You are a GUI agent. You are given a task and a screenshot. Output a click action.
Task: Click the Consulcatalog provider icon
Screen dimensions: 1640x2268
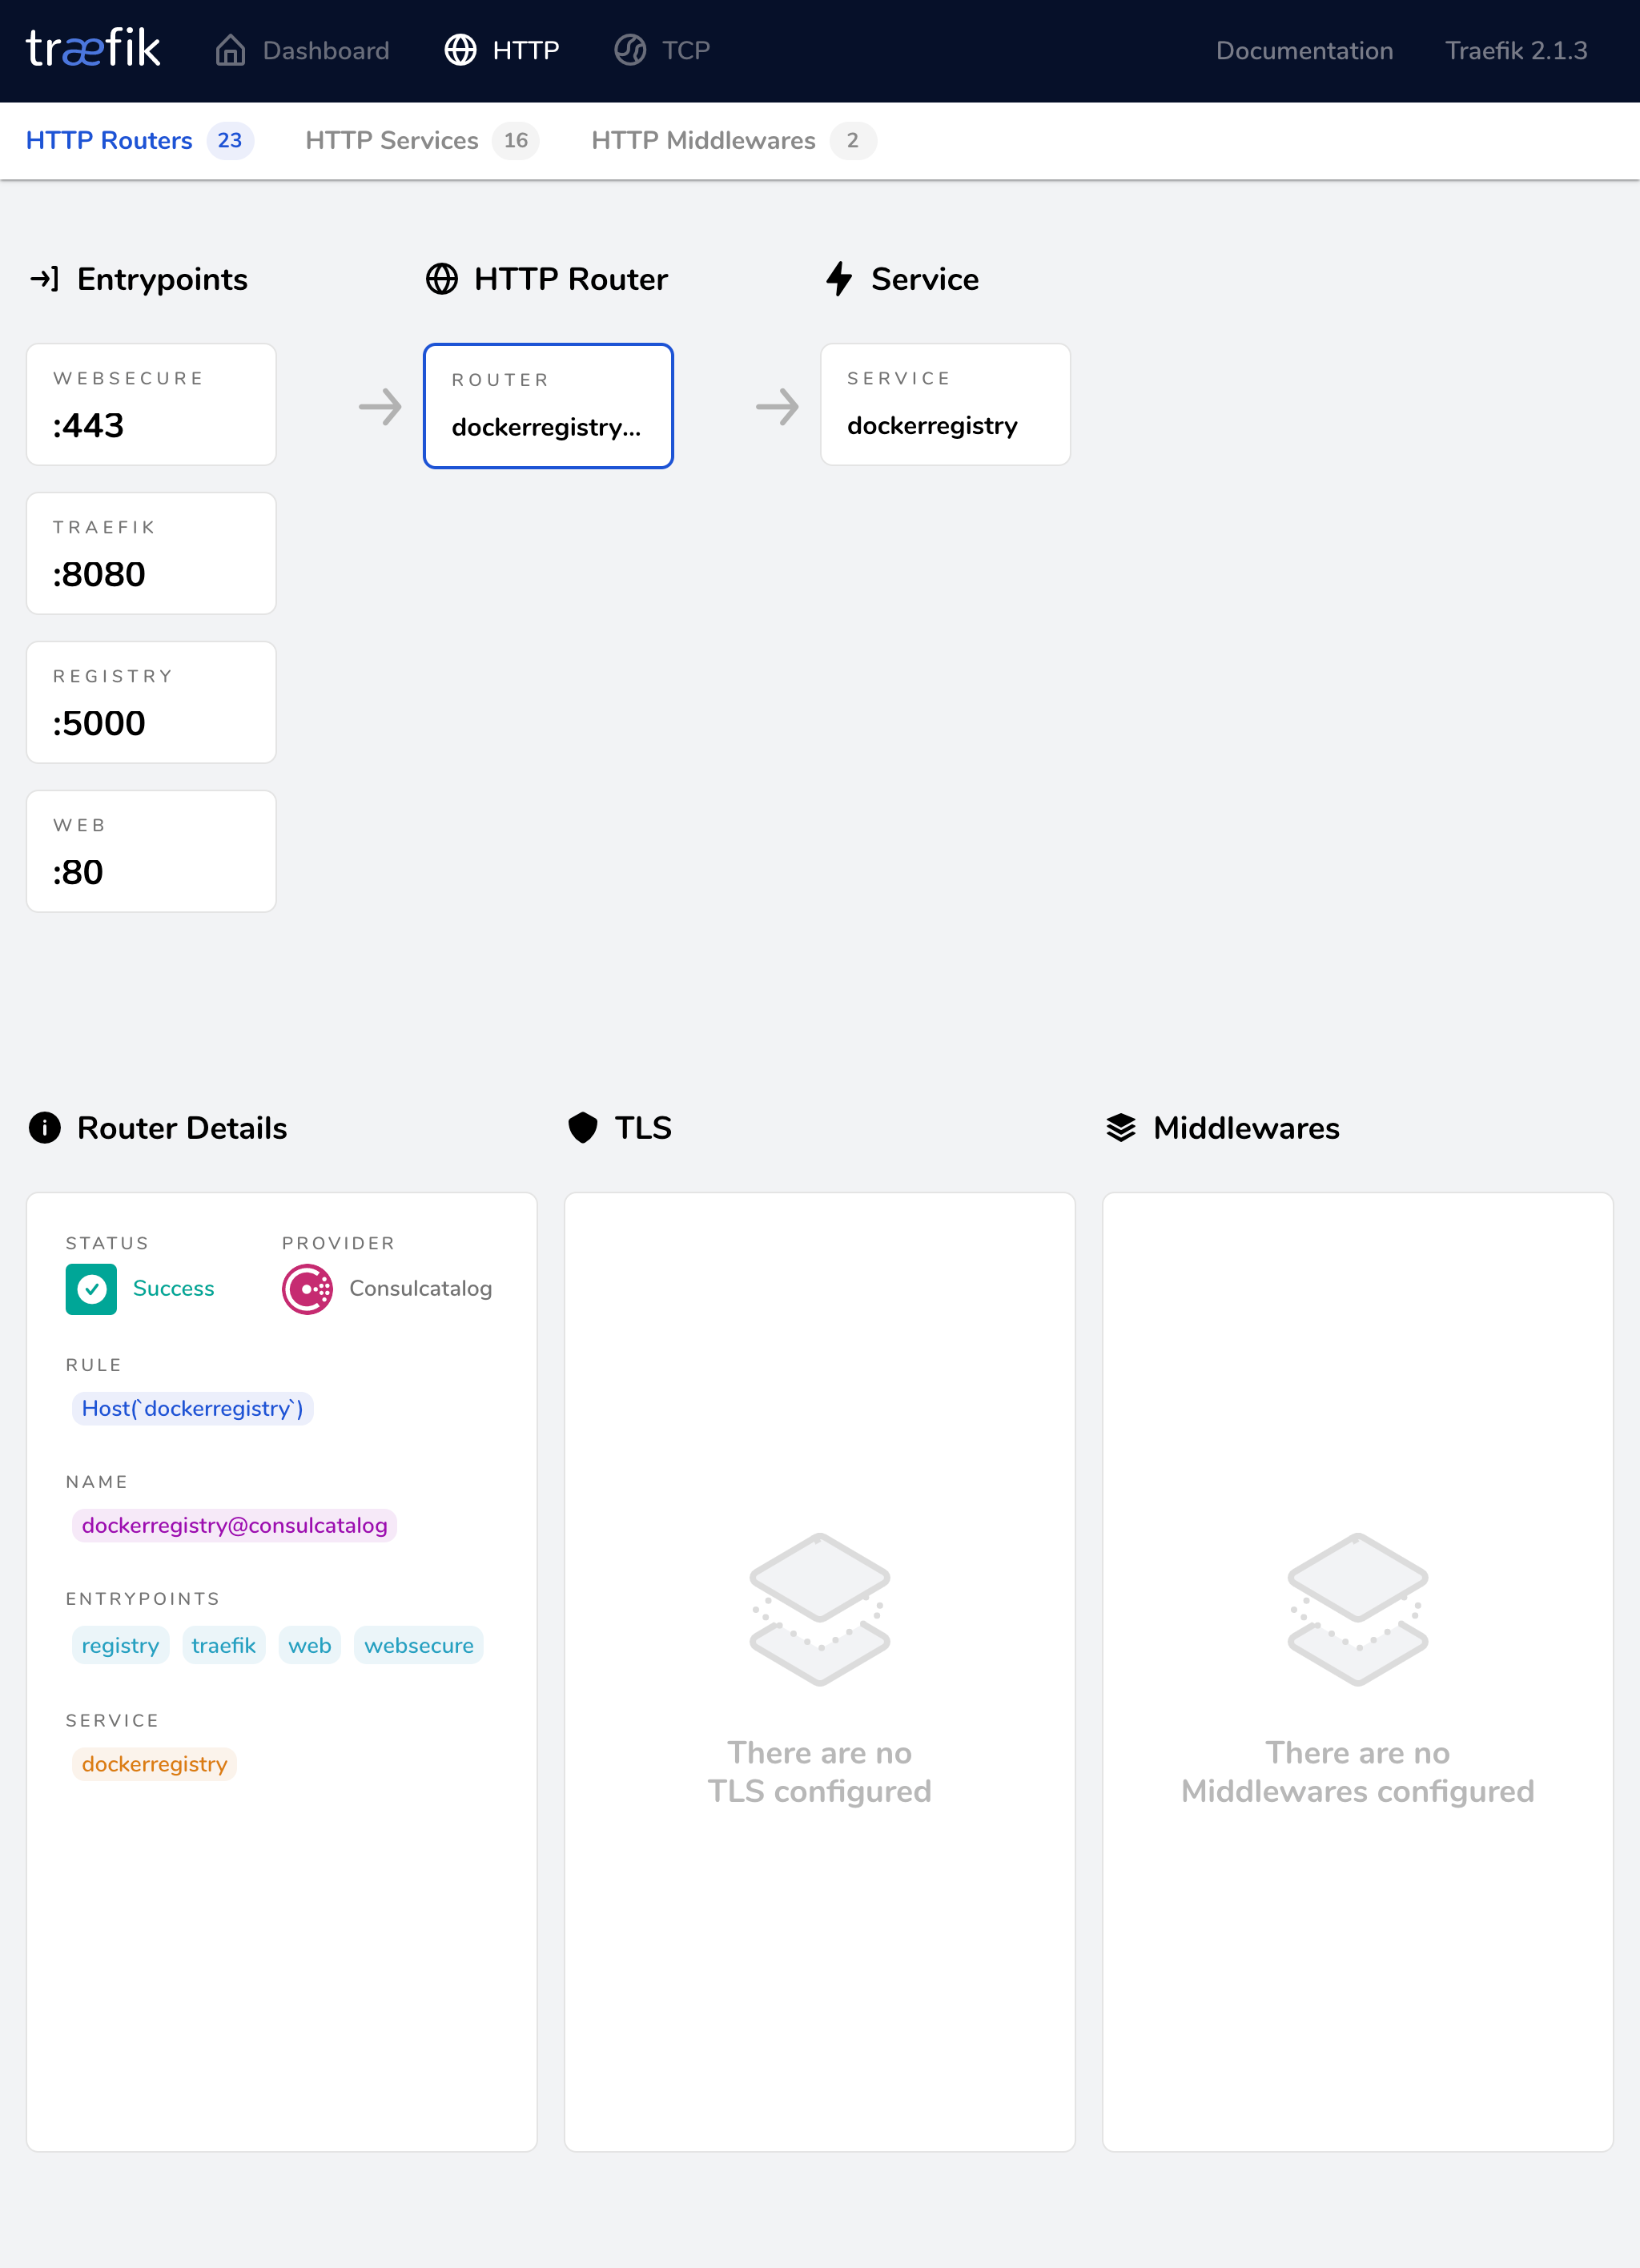pyautogui.click(x=307, y=1289)
